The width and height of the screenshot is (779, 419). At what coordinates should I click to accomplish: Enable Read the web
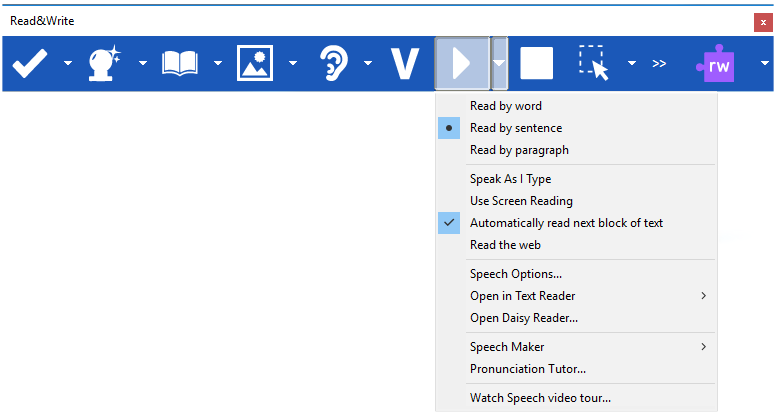click(576, 245)
